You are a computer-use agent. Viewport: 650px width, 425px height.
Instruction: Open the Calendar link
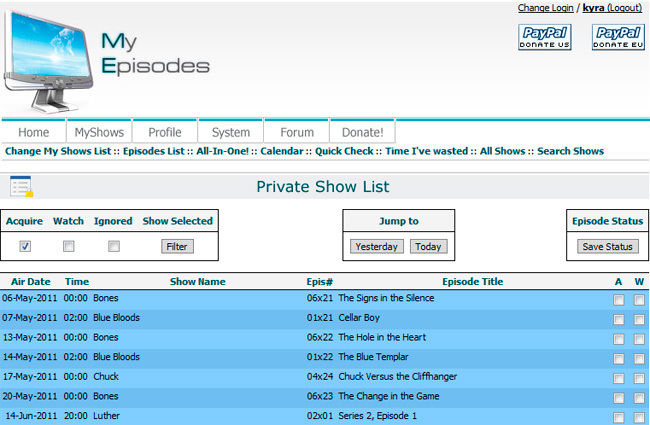pos(282,151)
